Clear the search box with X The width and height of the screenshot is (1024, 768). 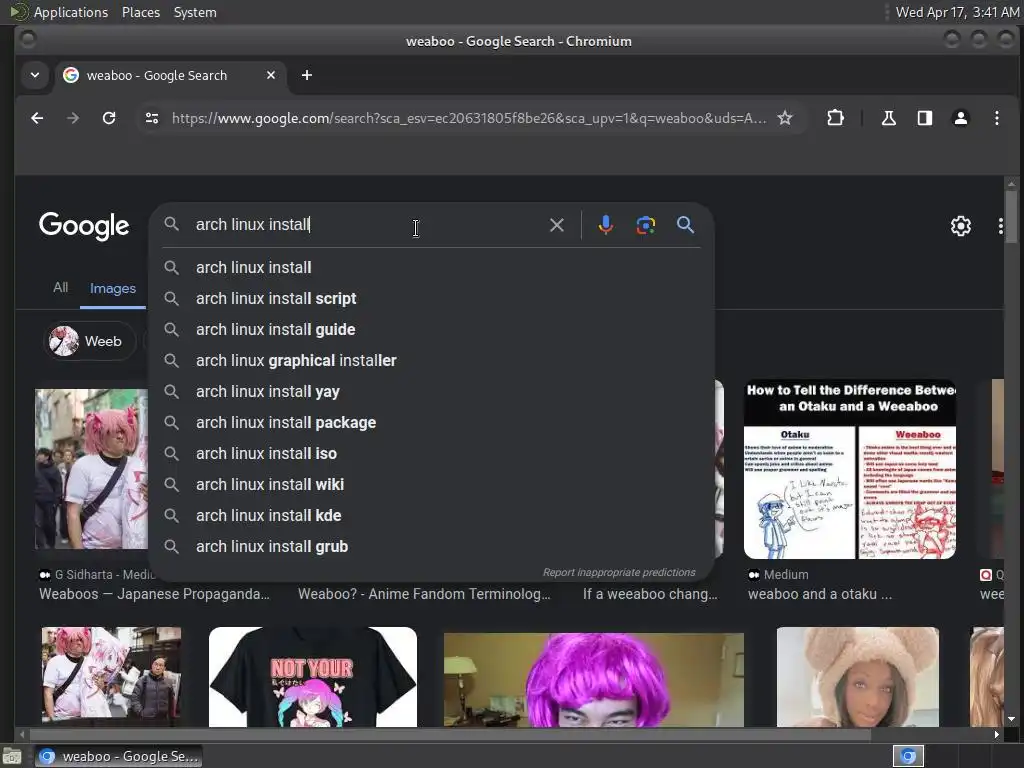557,225
